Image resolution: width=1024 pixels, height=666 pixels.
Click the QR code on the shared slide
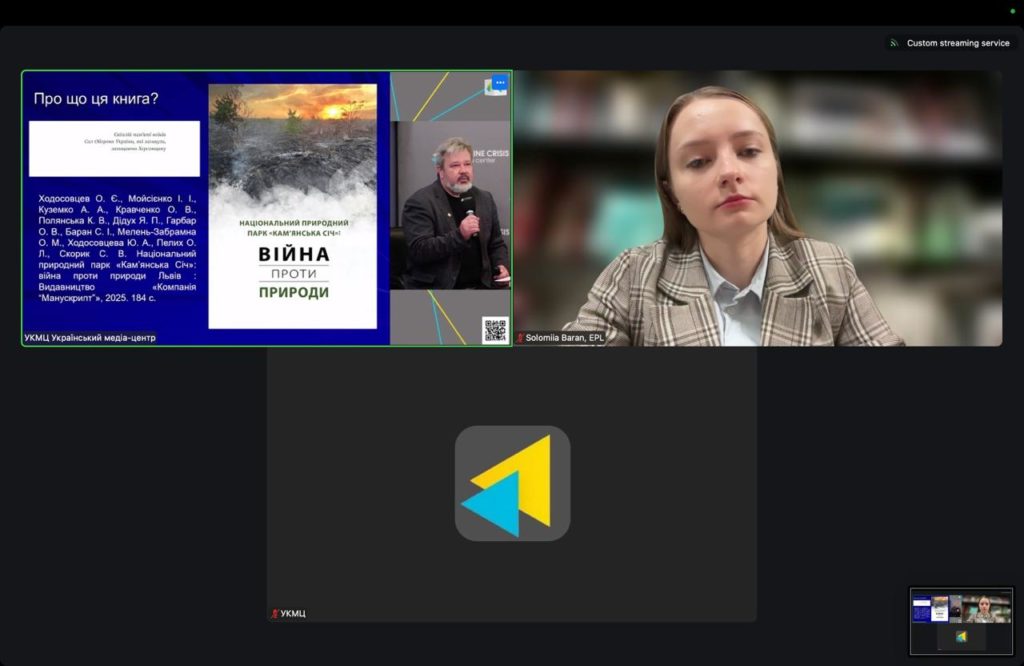495,330
